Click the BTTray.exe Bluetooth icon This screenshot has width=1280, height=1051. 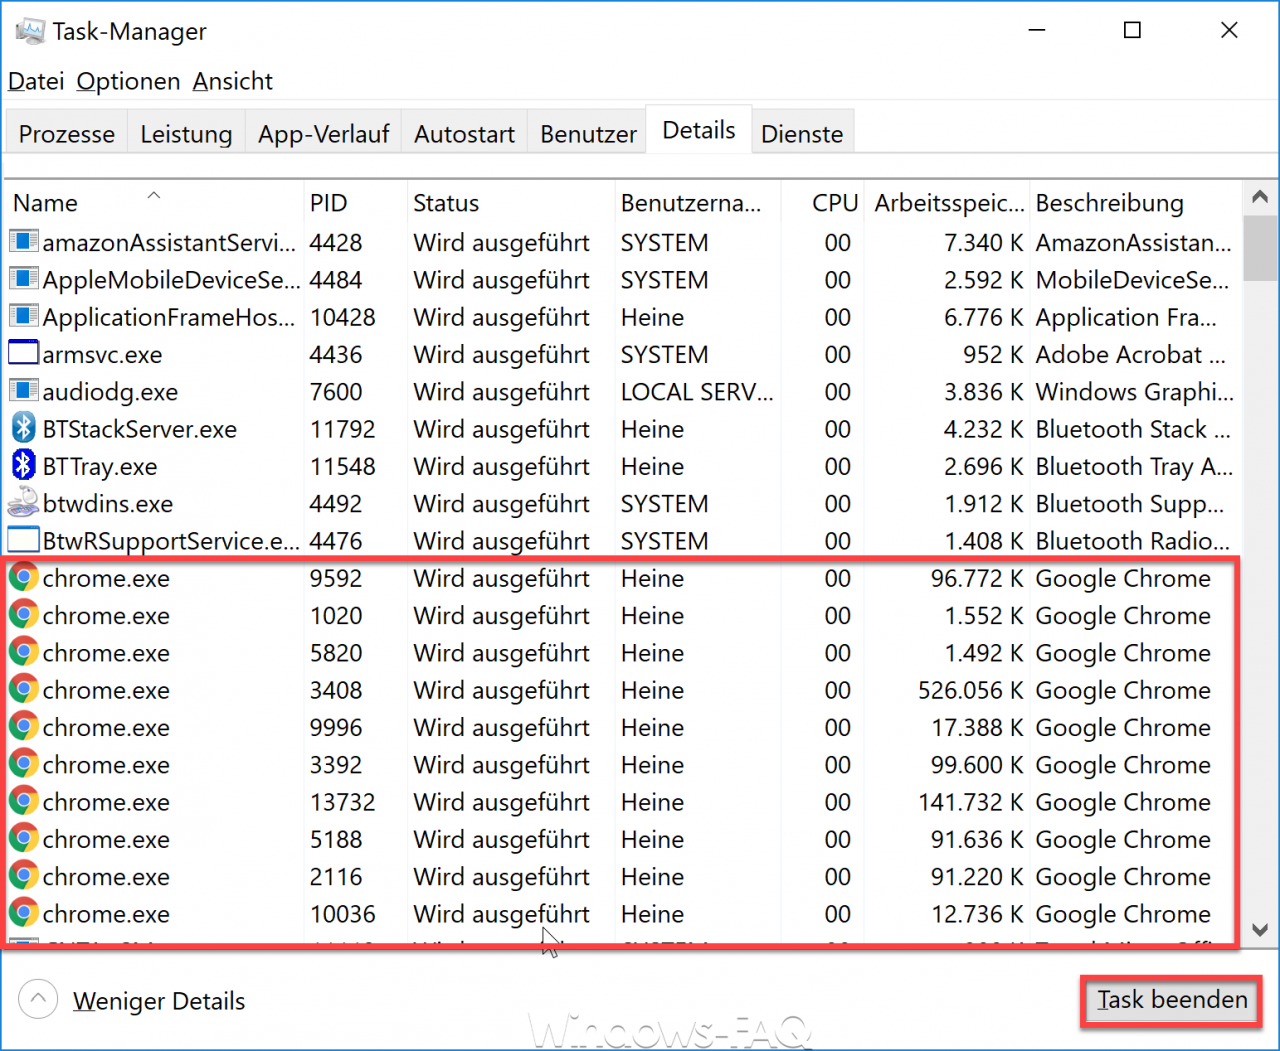coord(24,465)
